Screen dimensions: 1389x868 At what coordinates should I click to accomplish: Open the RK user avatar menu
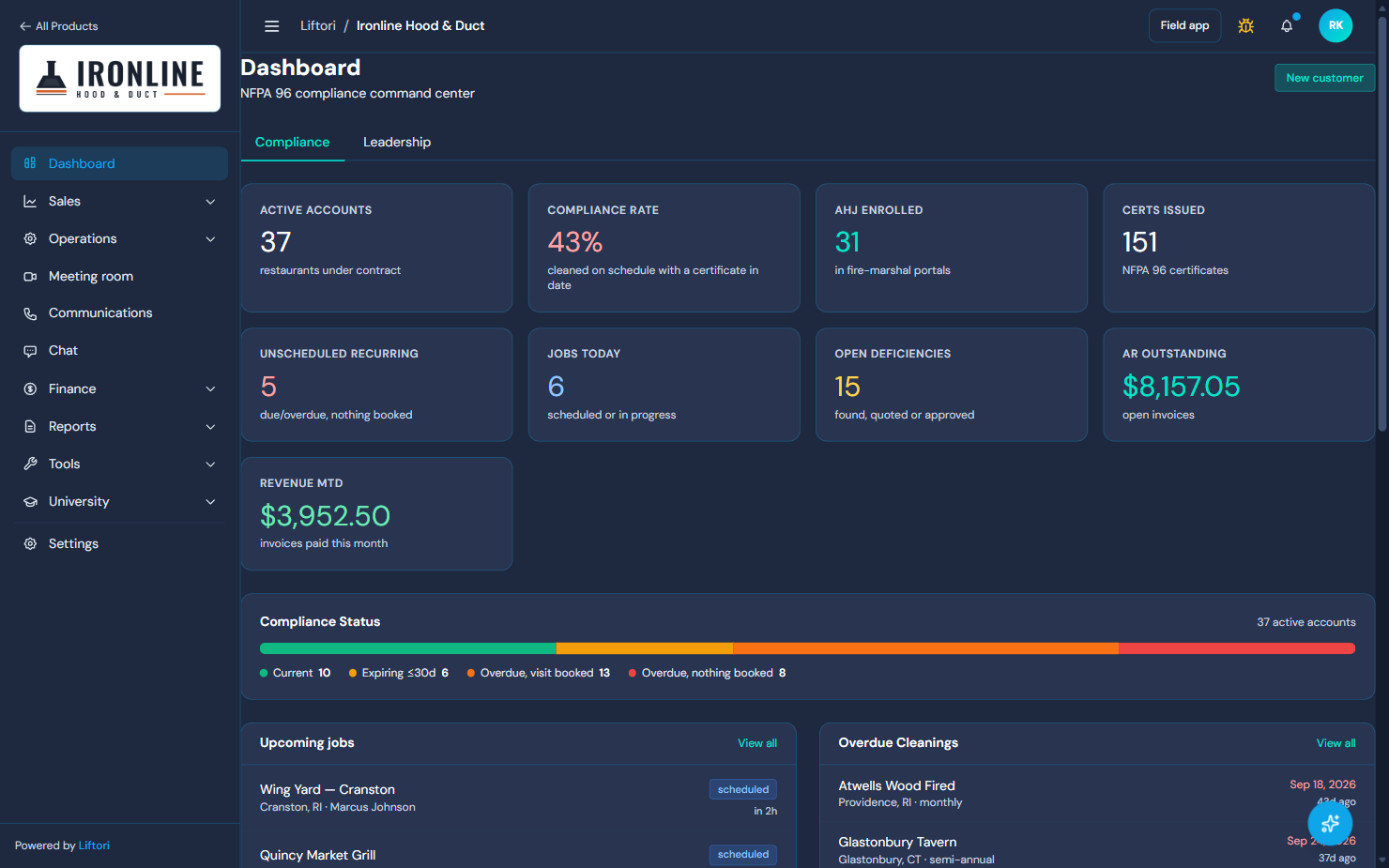coord(1336,26)
